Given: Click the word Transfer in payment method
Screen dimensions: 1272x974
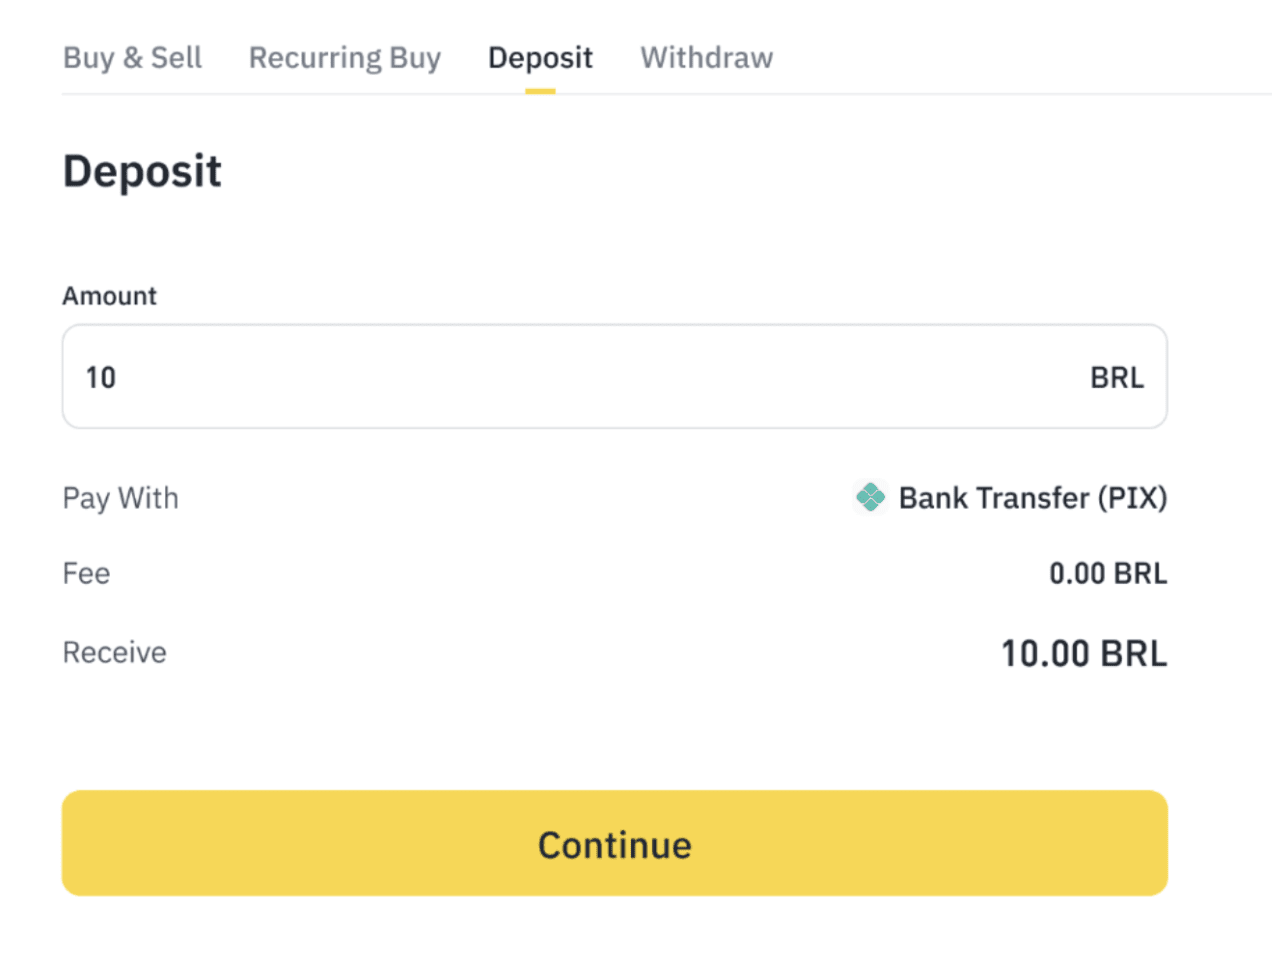Looking at the screenshot, I should (1033, 498).
